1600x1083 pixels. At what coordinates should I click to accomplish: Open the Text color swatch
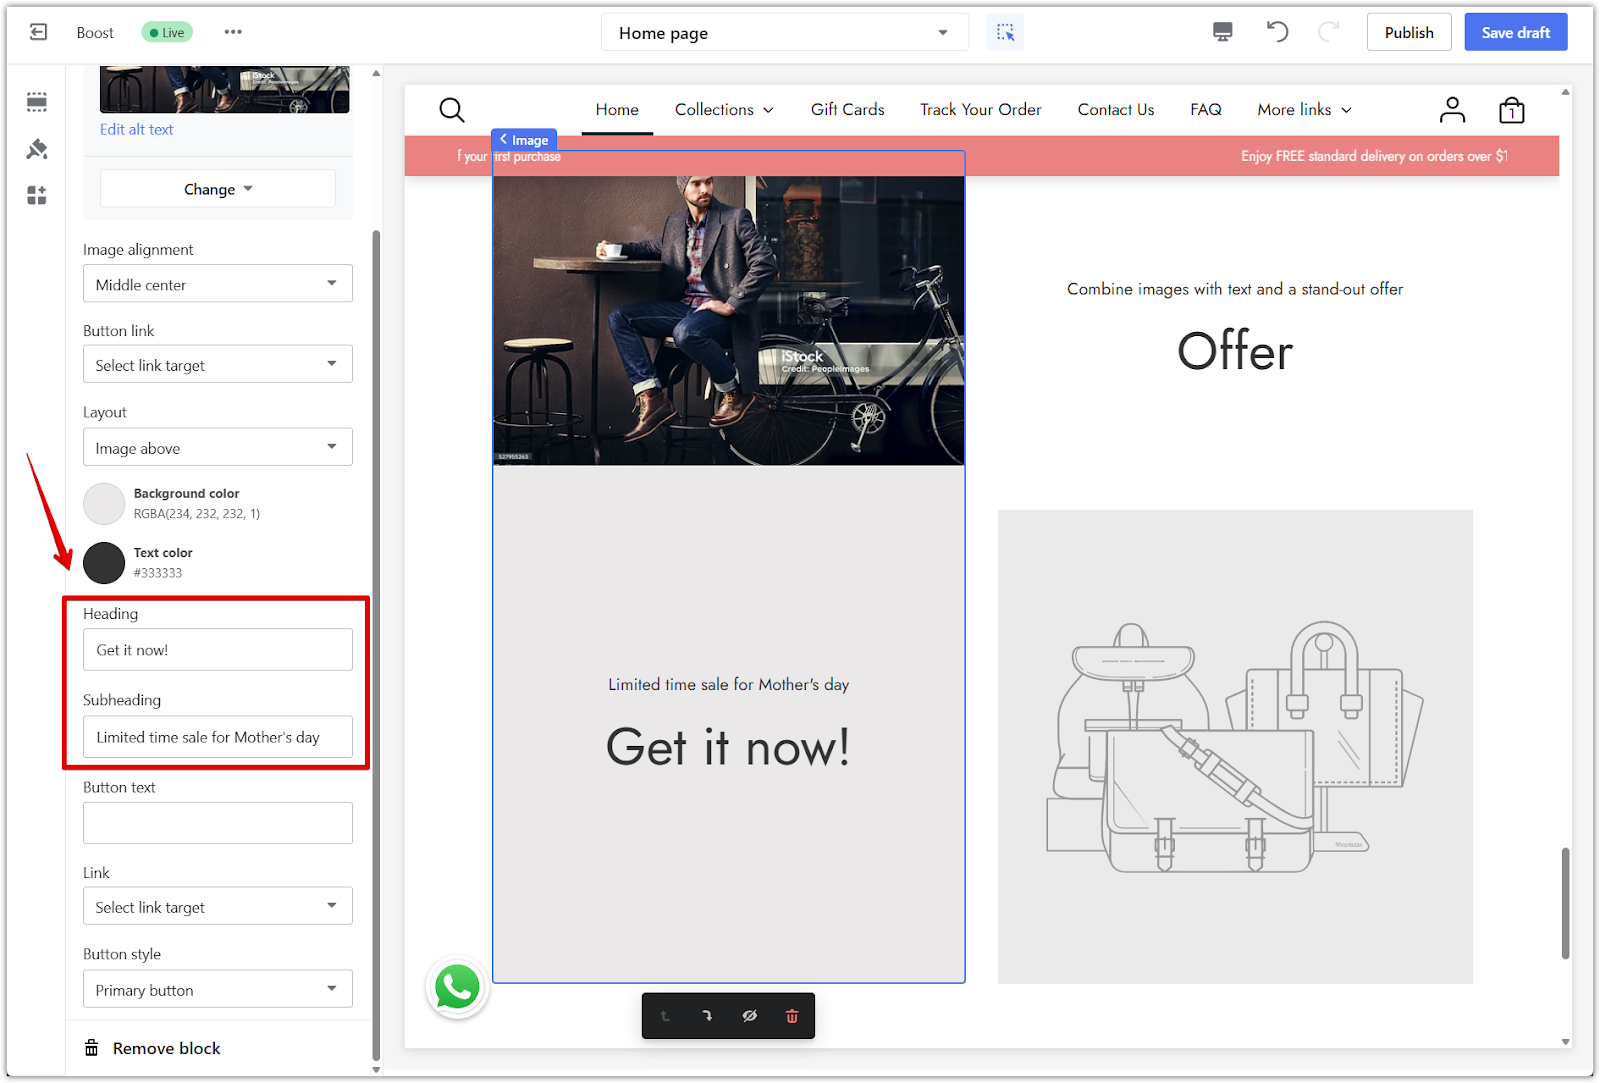(104, 563)
